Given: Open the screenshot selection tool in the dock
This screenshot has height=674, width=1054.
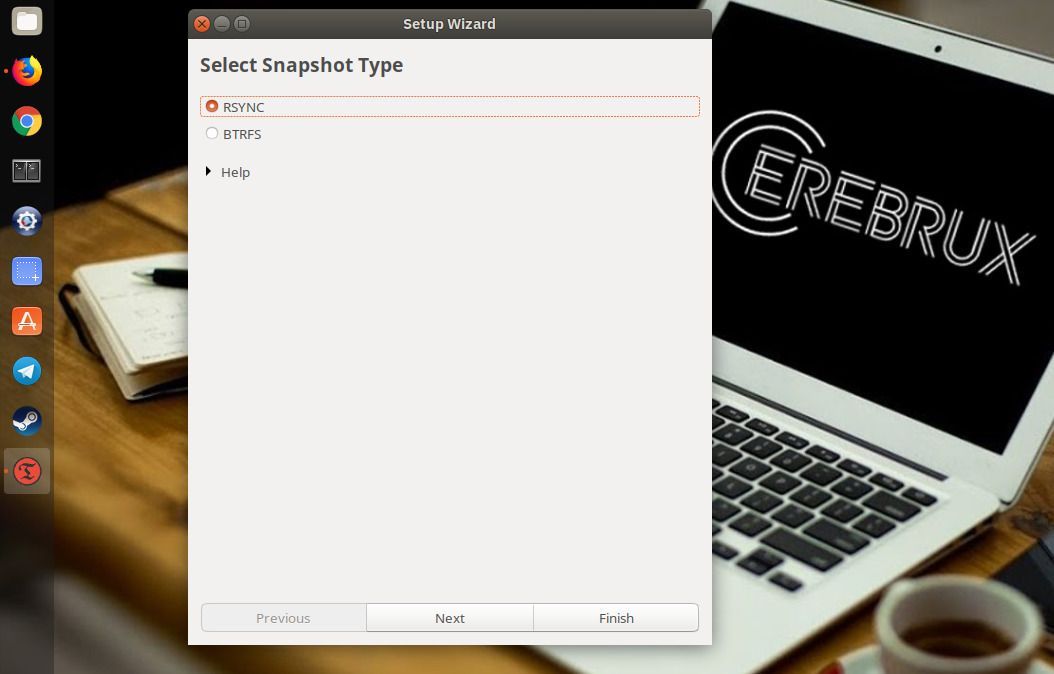Looking at the screenshot, I should [25, 270].
